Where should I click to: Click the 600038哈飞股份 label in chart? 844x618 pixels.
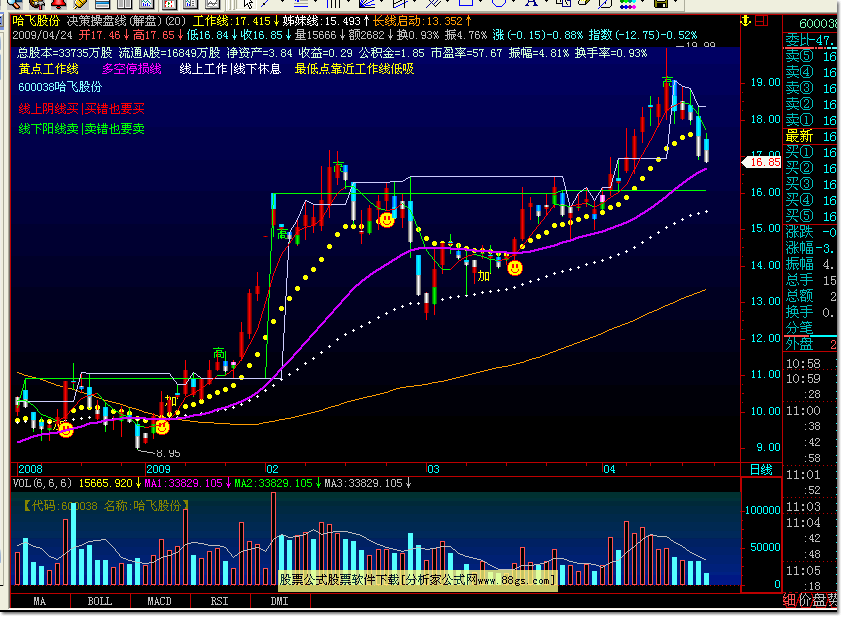(60, 87)
